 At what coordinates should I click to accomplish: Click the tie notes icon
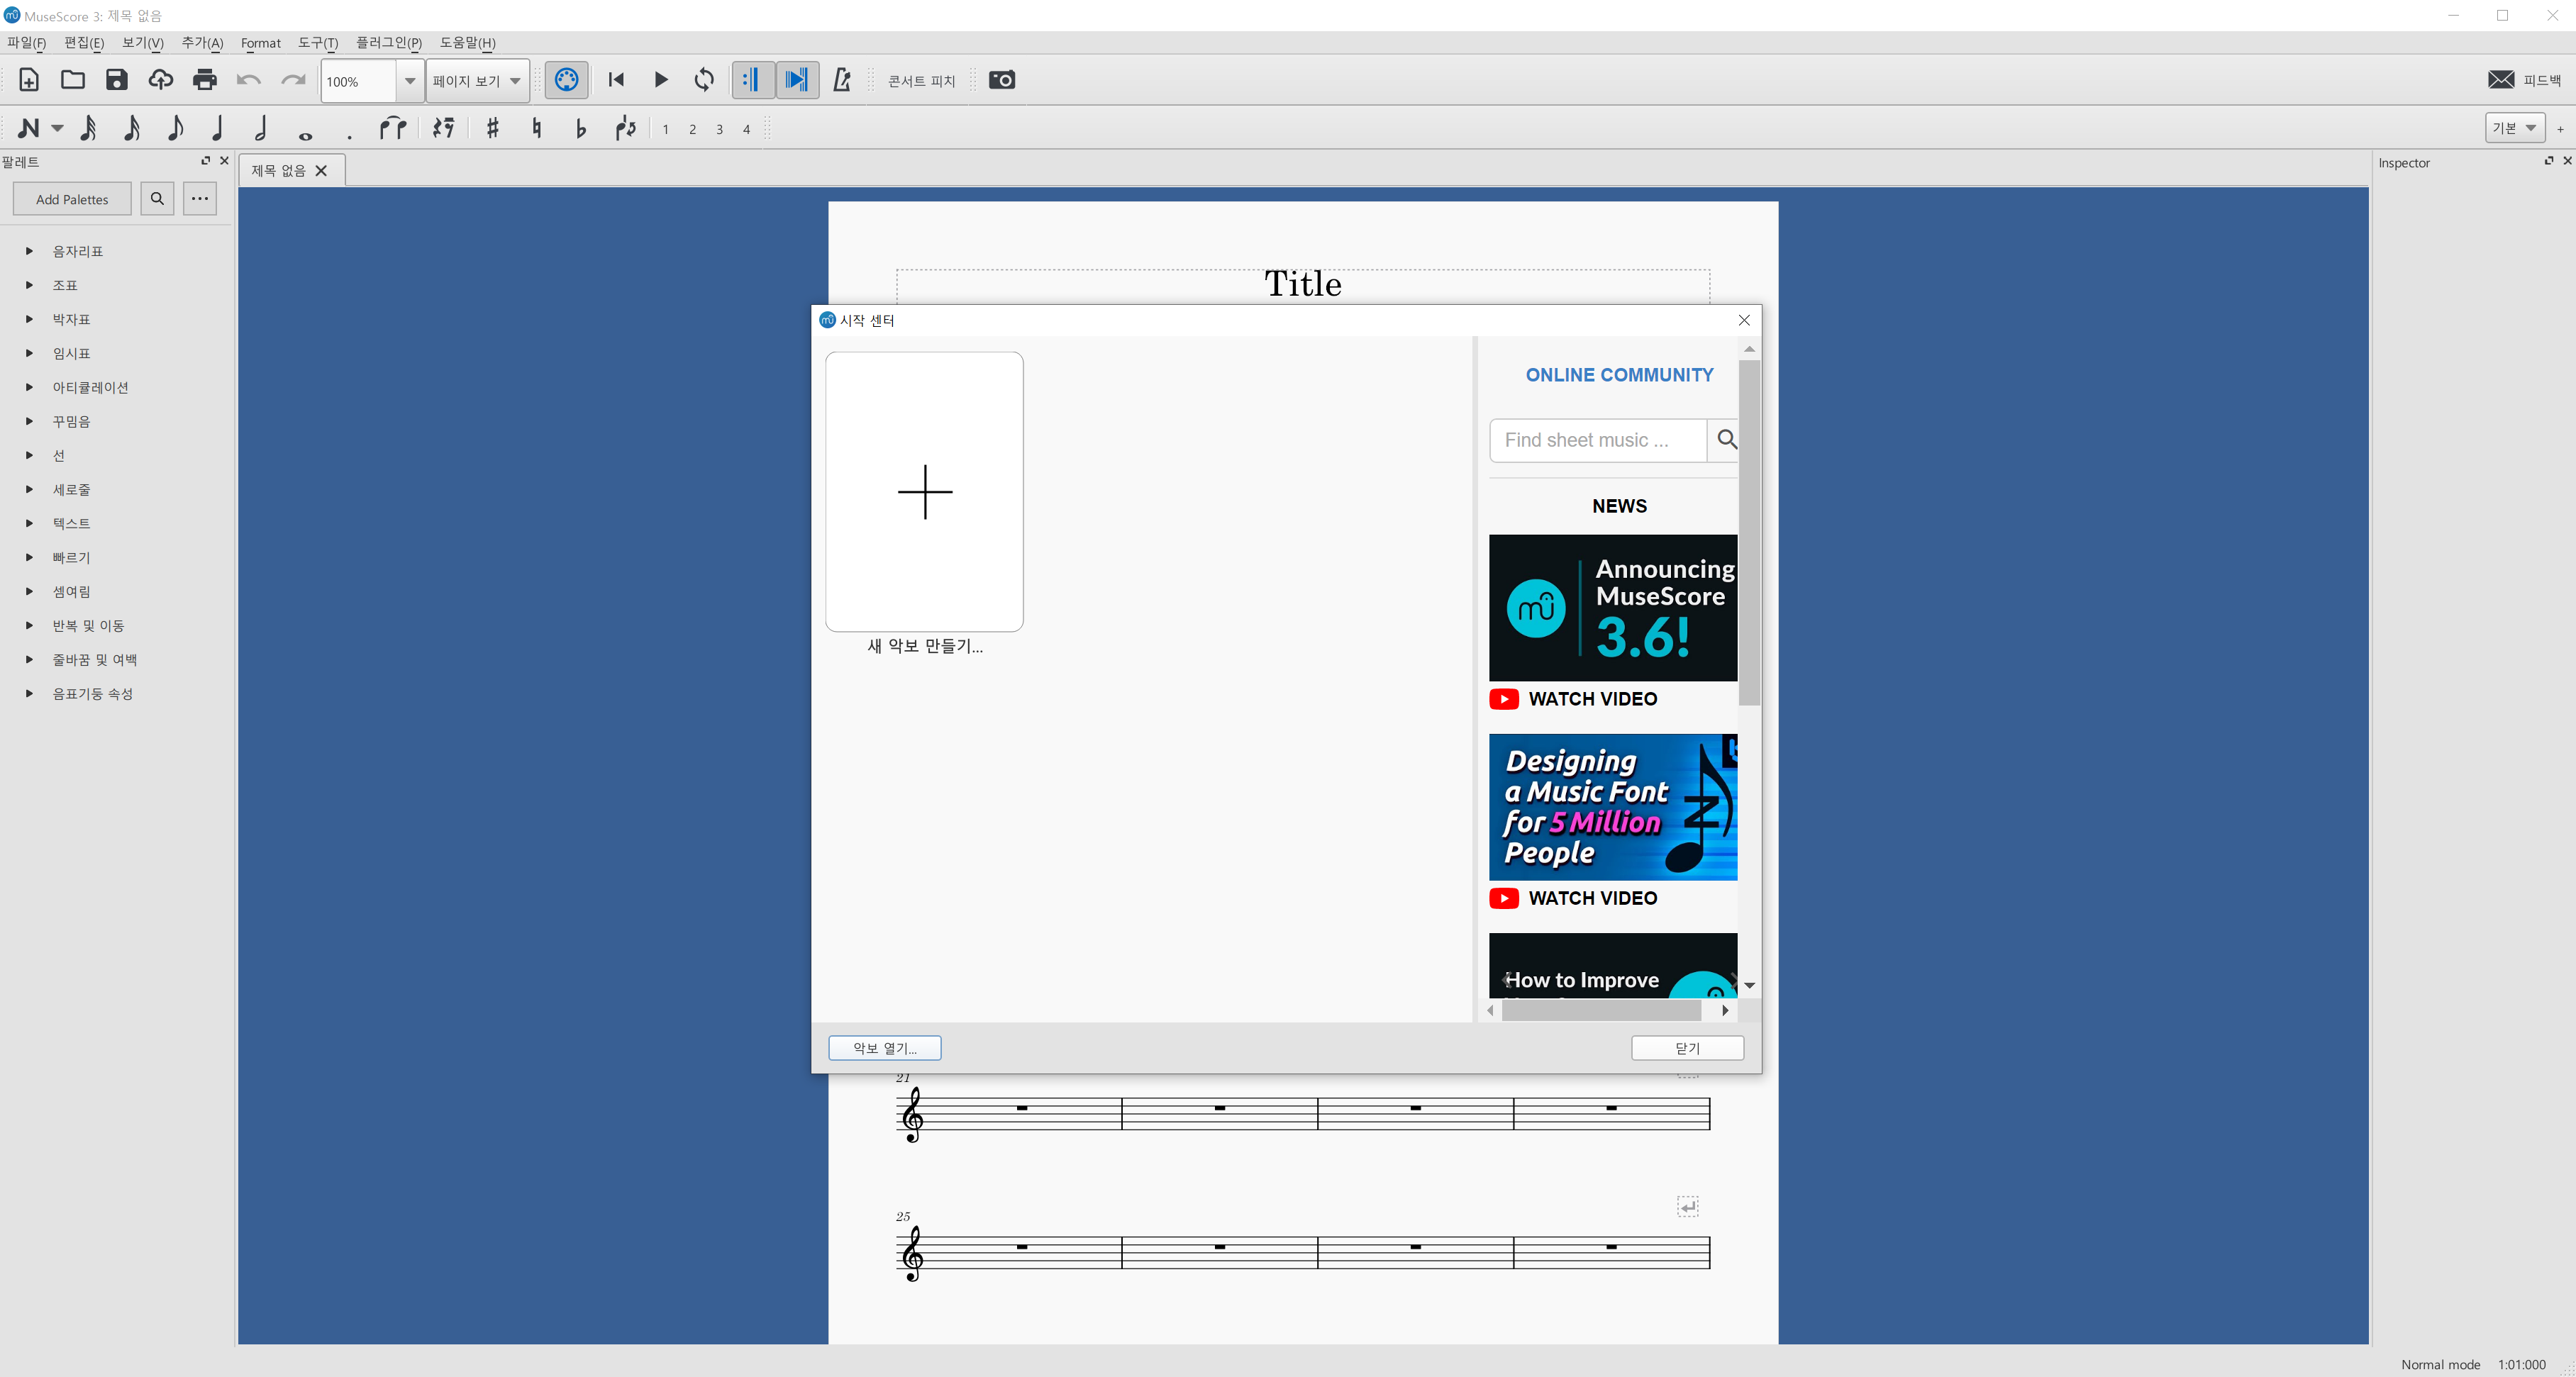pos(392,128)
